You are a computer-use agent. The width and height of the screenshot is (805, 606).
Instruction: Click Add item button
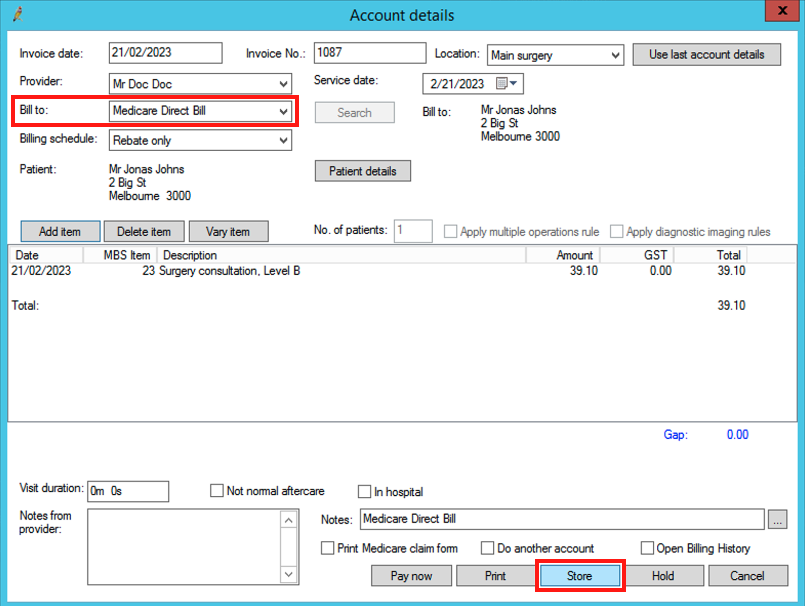60,232
